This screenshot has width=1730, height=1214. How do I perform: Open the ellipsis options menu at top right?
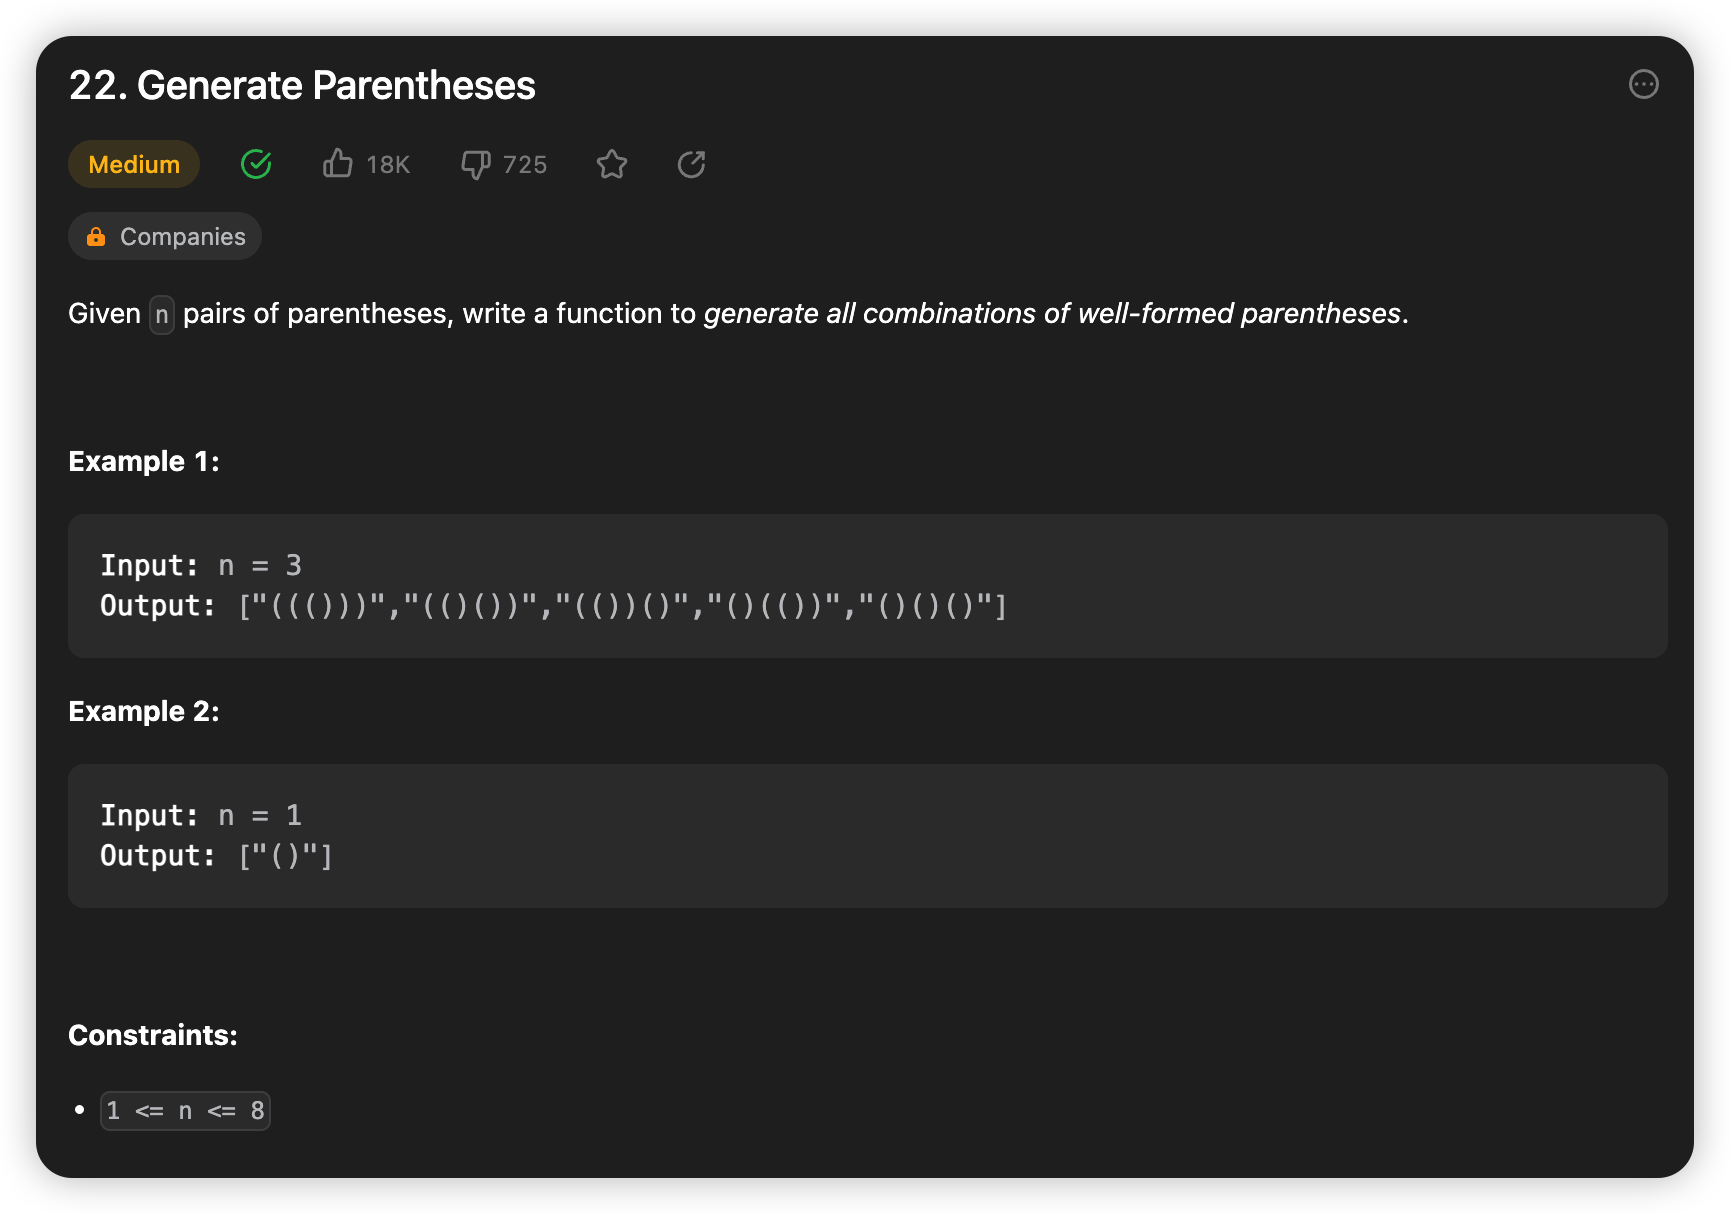click(x=1644, y=85)
